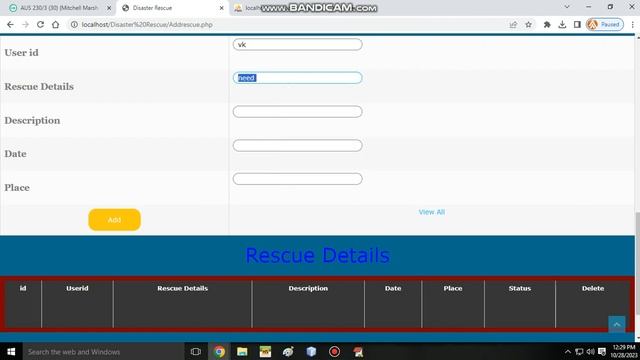Show the tab search dropdown
The image size is (640, 360).
(x=567, y=7)
